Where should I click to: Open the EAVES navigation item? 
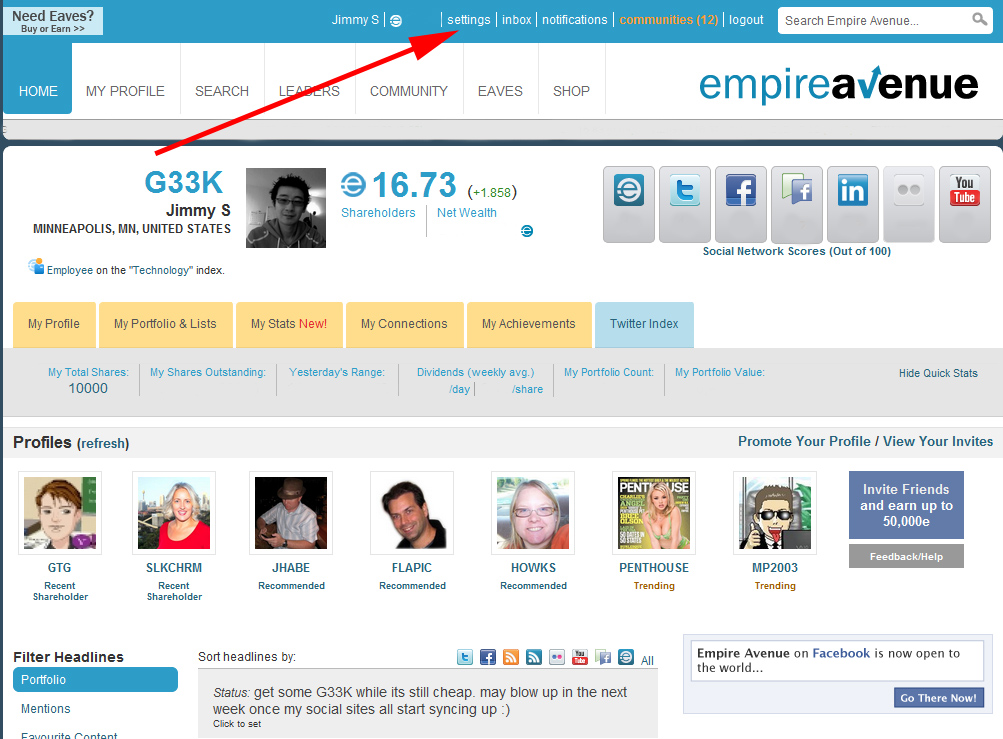pos(500,91)
